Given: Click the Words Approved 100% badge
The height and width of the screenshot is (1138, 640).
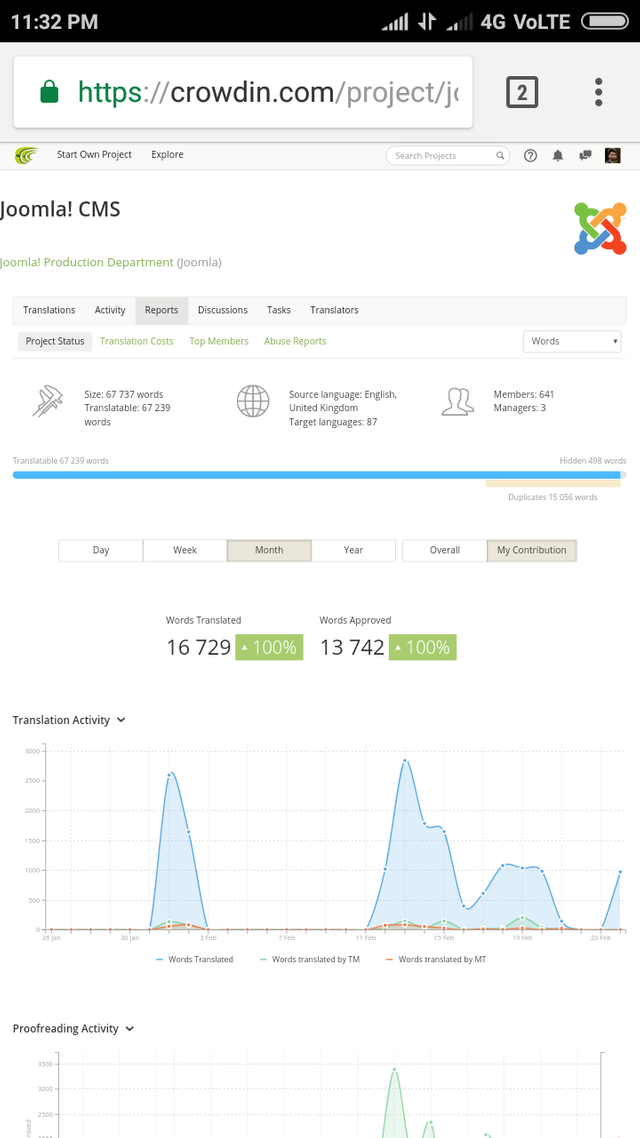Looking at the screenshot, I should pyautogui.click(x=423, y=647).
